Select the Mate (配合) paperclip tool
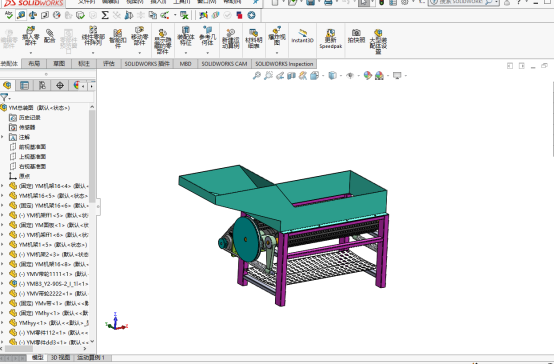 click(x=49, y=36)
